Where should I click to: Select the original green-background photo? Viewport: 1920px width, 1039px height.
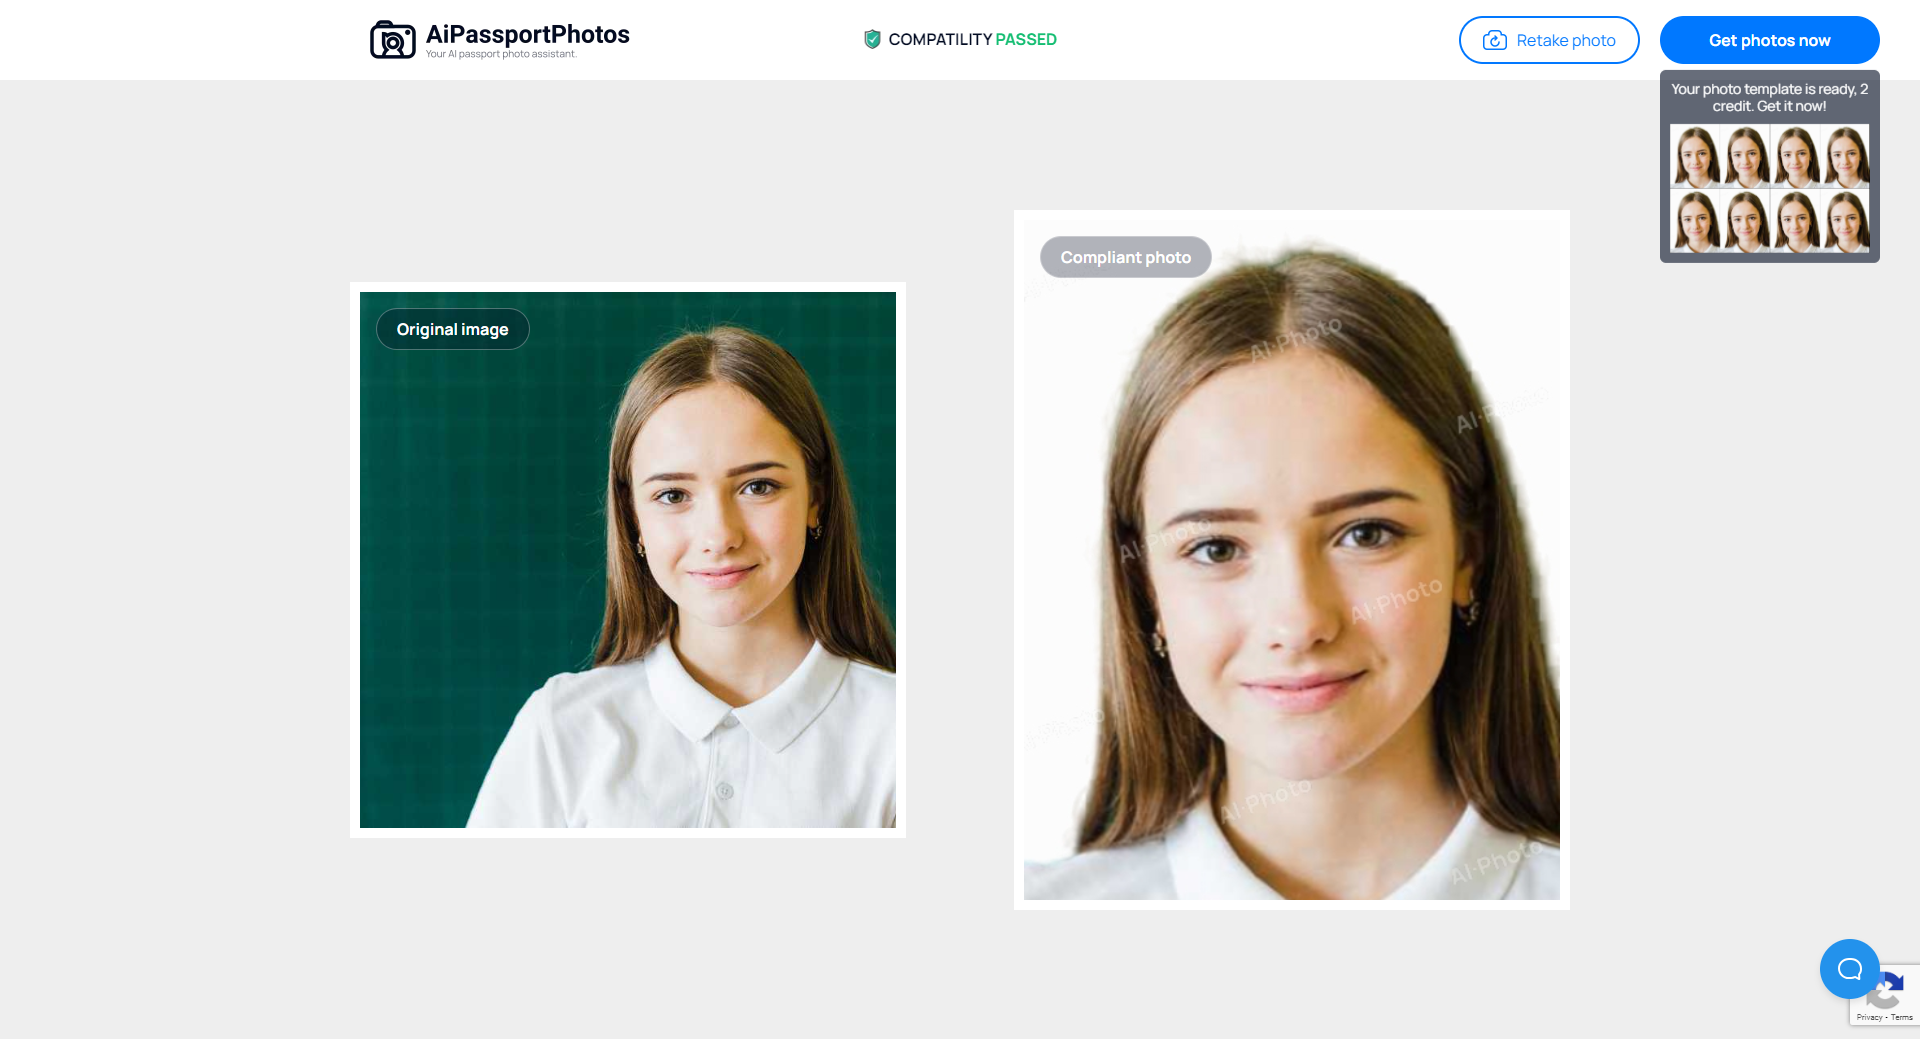tap(628, 600)
